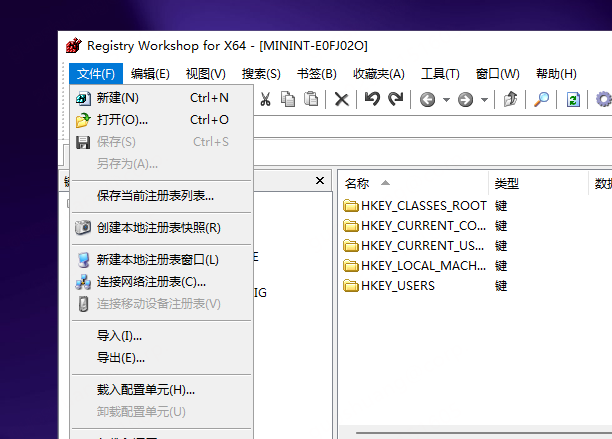Image resolution: width=612 pixels, height=439 pixels.
Task: Click the Up one level folder icon
Action: (x=511, y=99)
